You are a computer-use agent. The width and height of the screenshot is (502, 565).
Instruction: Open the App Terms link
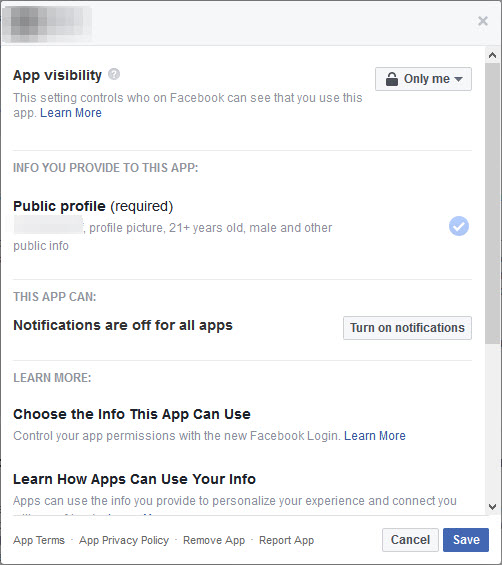39,540
